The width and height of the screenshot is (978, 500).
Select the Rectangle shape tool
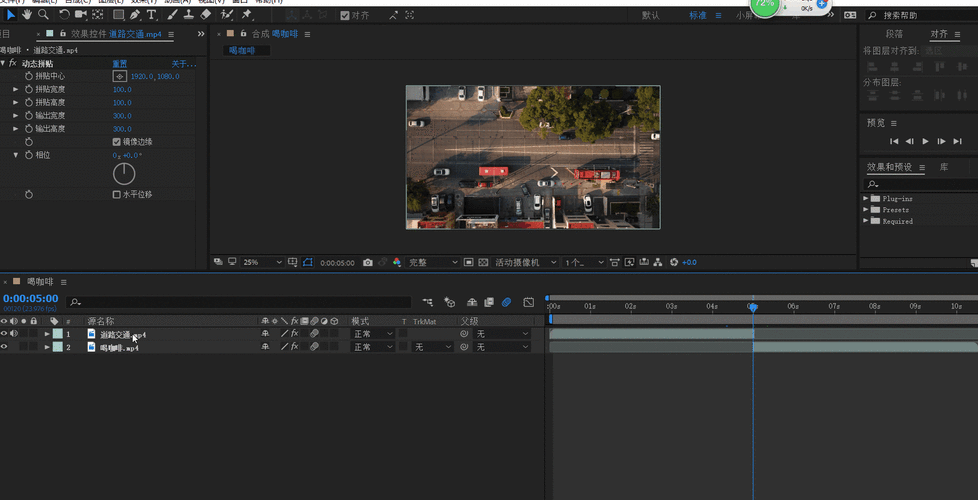click(119, 14)
